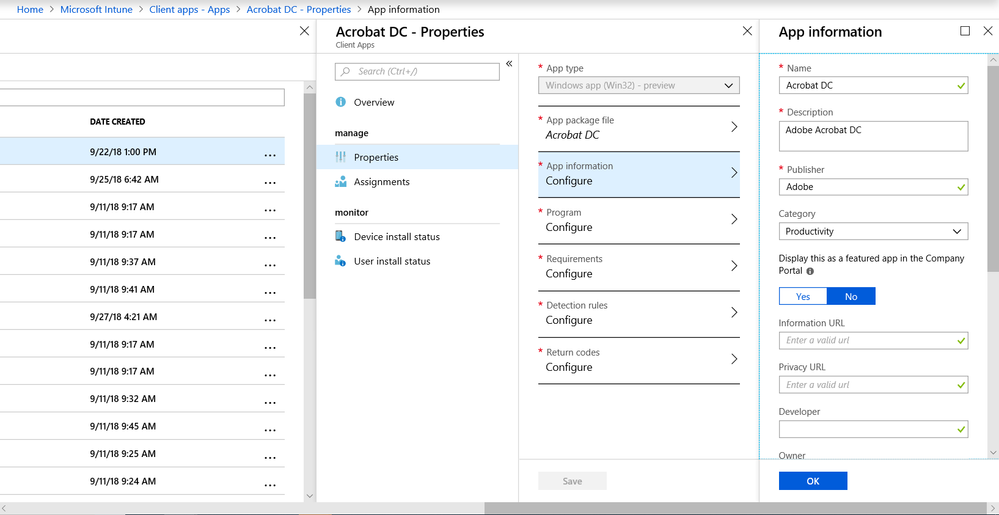Collapse the menu with double-chevron icon
The image size is (999, 515).
pos(509,63)
